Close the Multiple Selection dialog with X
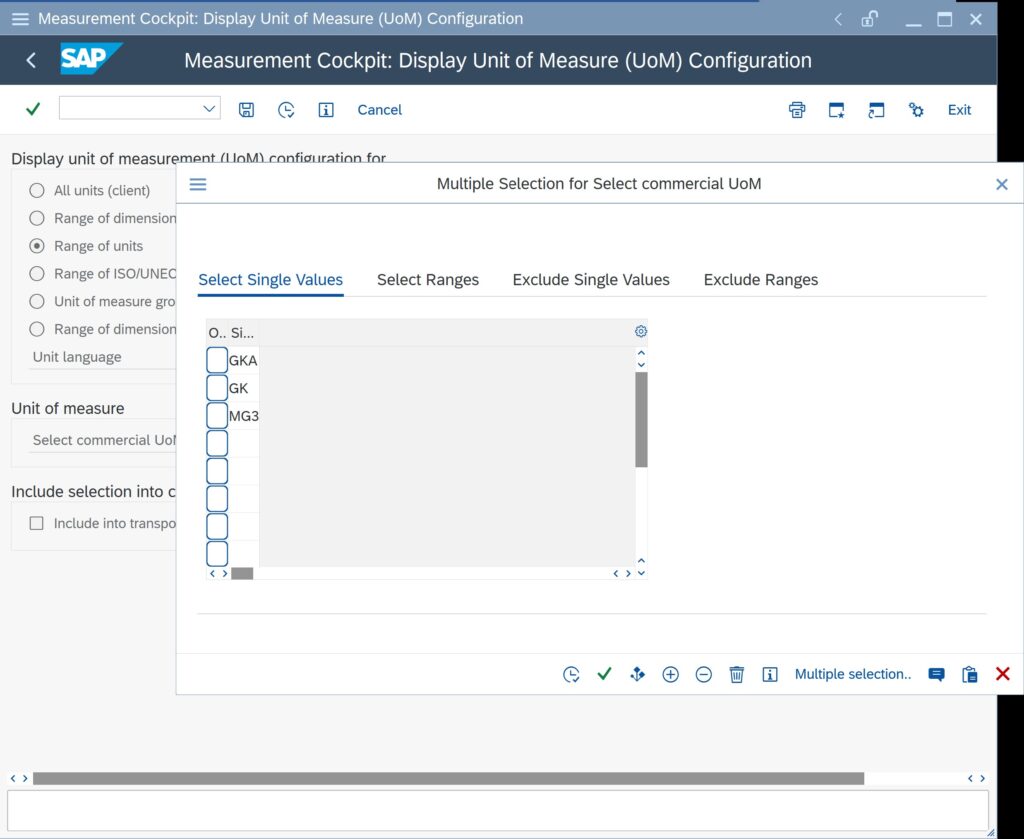The width and height of the screenshot is (1024, 839). tap(1002, 184)
